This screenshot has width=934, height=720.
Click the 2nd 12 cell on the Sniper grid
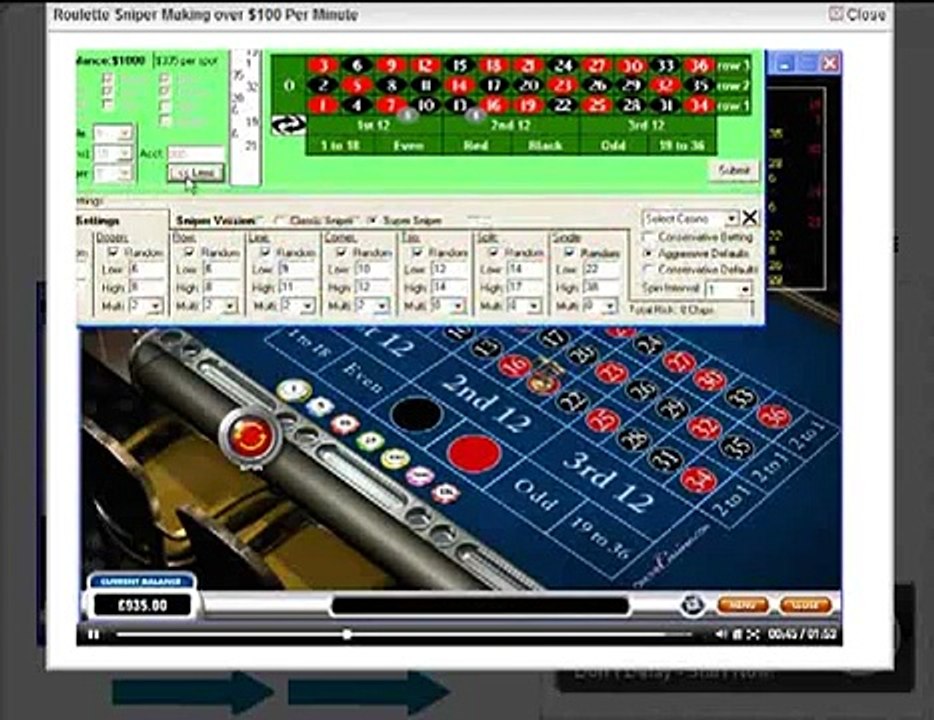[x=511, y=126]
